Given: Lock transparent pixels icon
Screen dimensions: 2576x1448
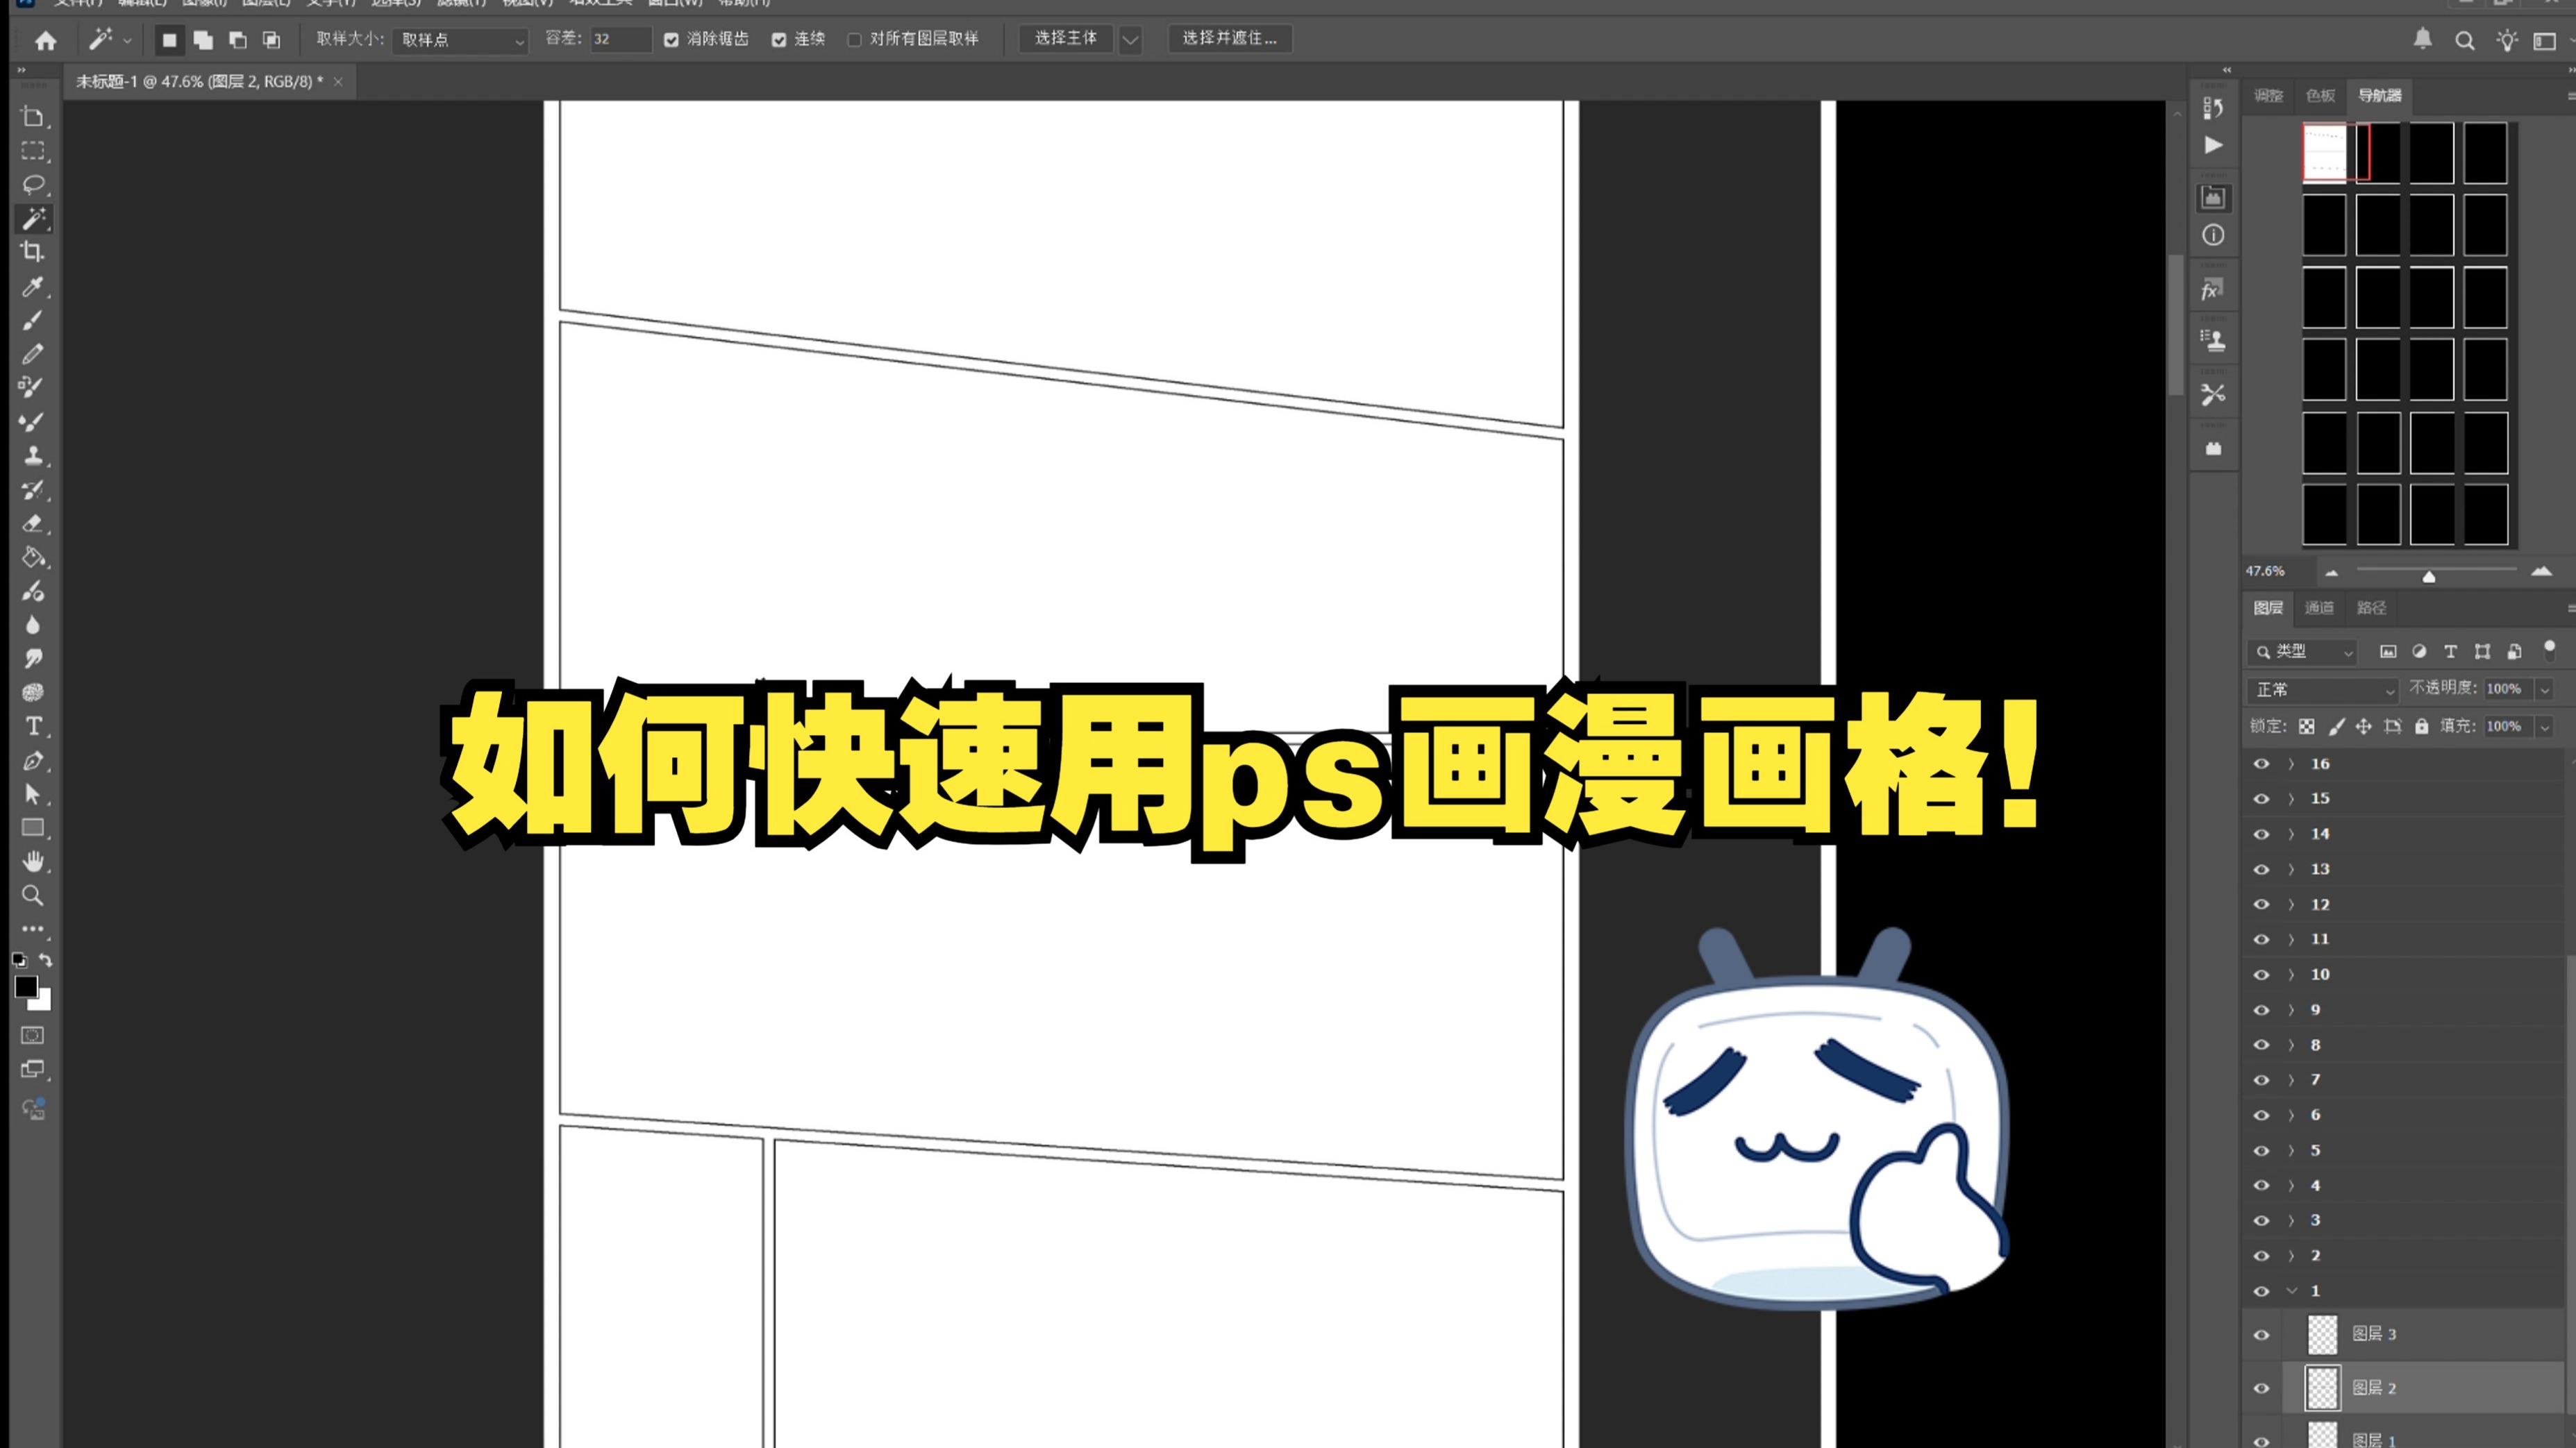Looking at the screenshot, I should click(2306, 727).
